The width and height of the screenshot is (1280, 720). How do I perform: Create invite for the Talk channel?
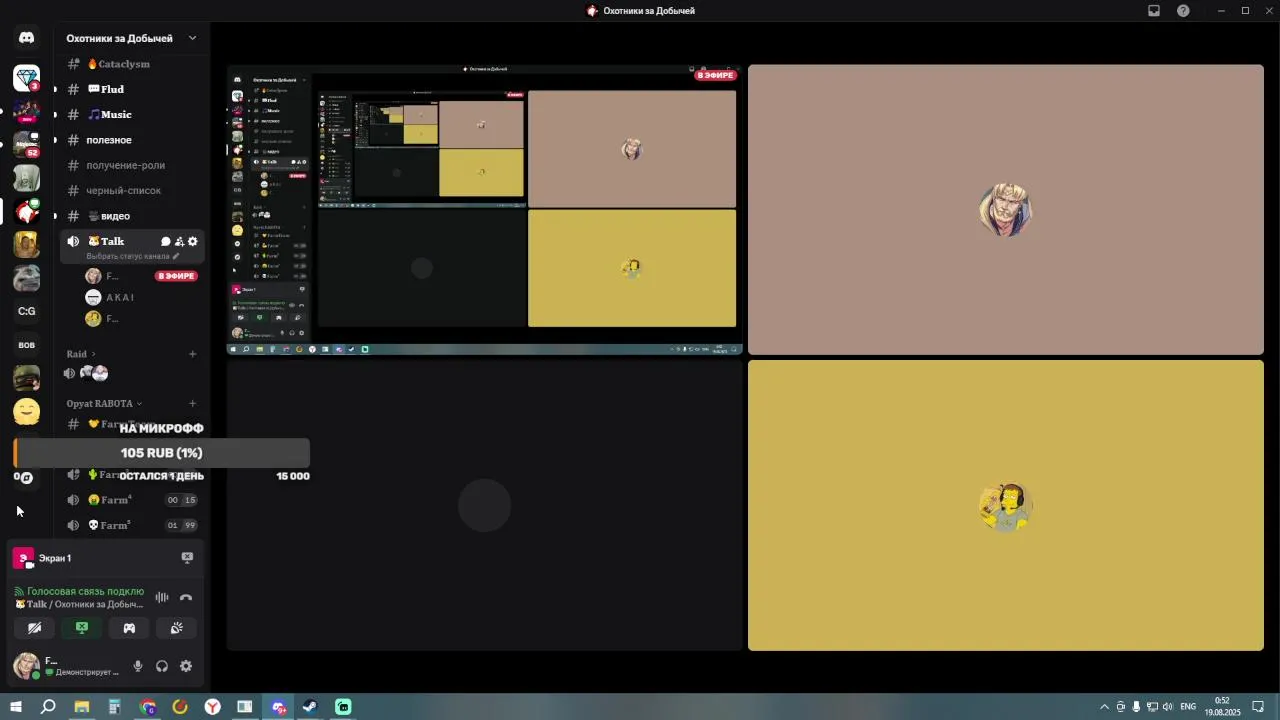point(179,241)
